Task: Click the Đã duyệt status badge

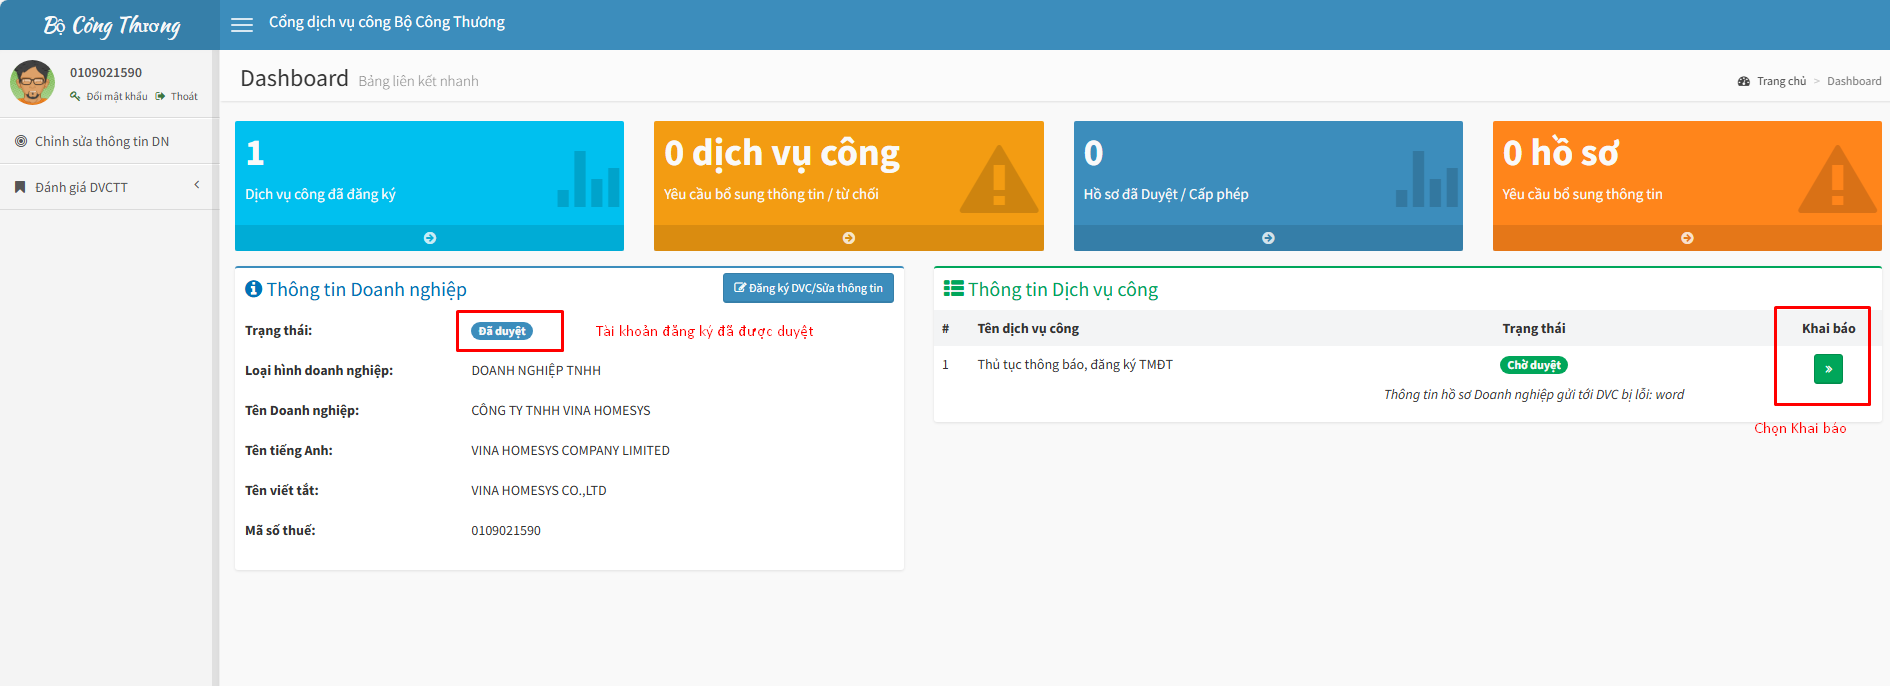Action: coord(501,331)
